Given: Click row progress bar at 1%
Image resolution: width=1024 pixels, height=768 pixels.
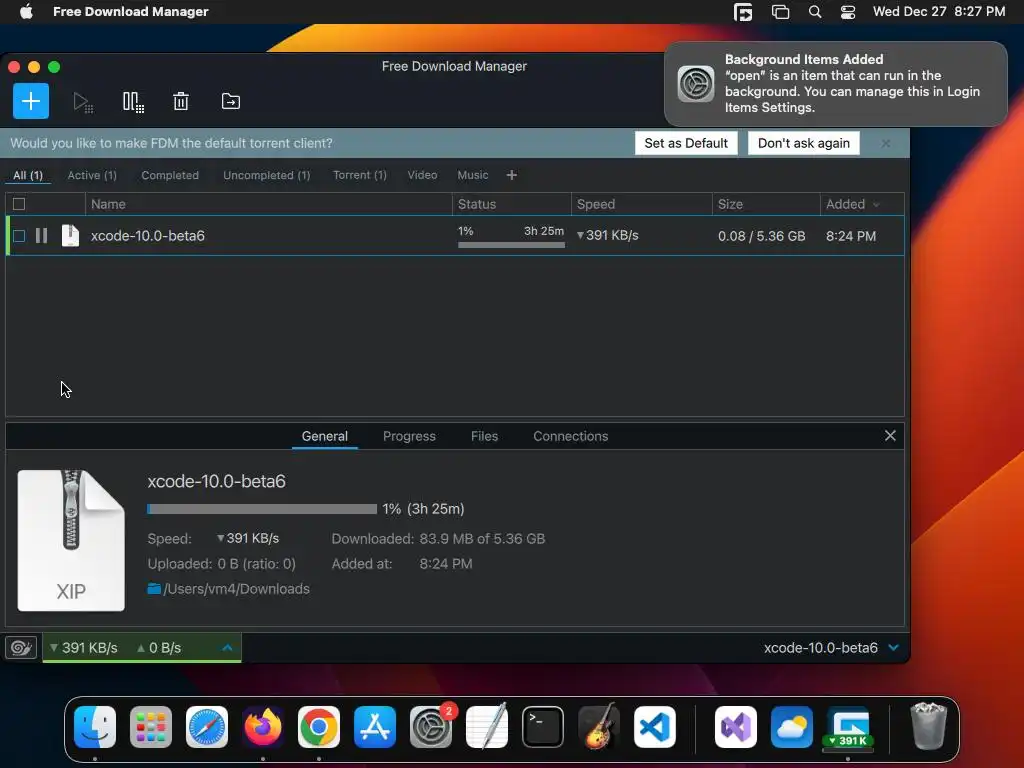Looking at the screenshot, I should [511, 245].
